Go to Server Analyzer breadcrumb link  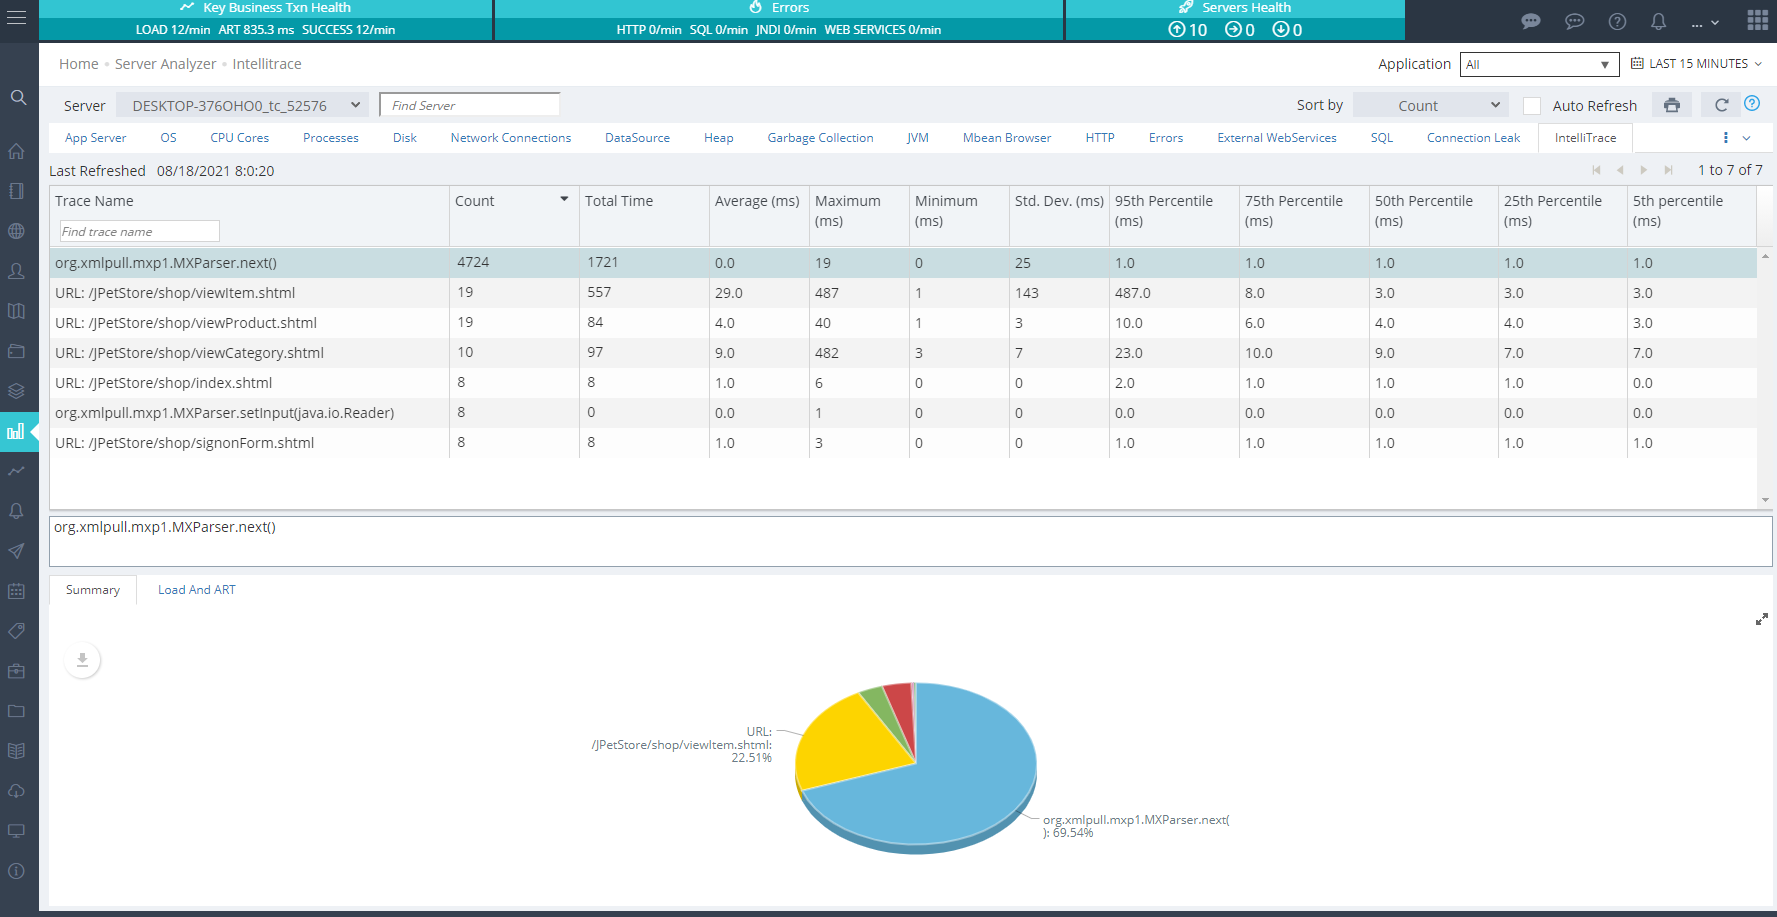point(165,64)
